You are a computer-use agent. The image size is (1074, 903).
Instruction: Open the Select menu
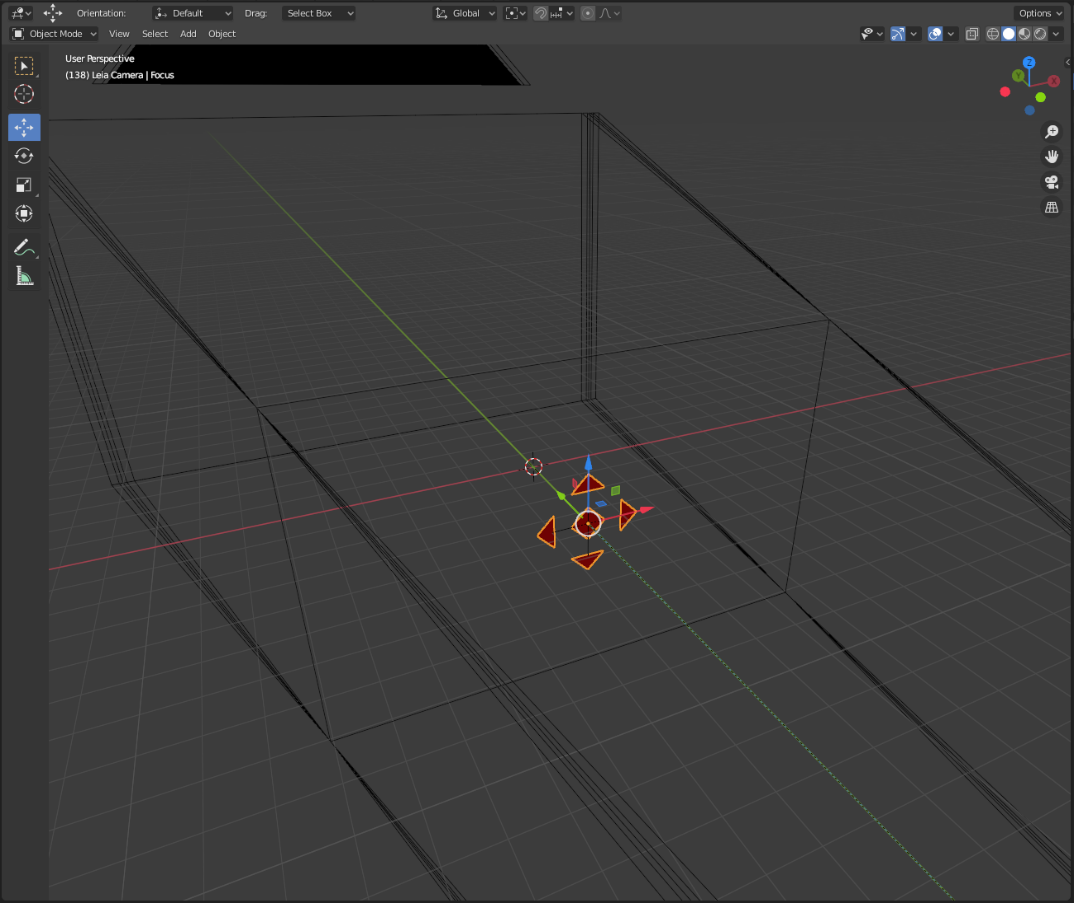[155, 34]
